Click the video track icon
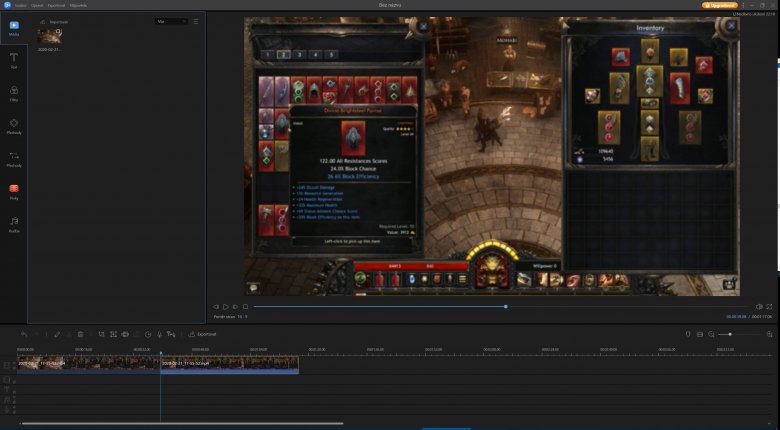Screen dimensions: 780x430 pos(7,365)
